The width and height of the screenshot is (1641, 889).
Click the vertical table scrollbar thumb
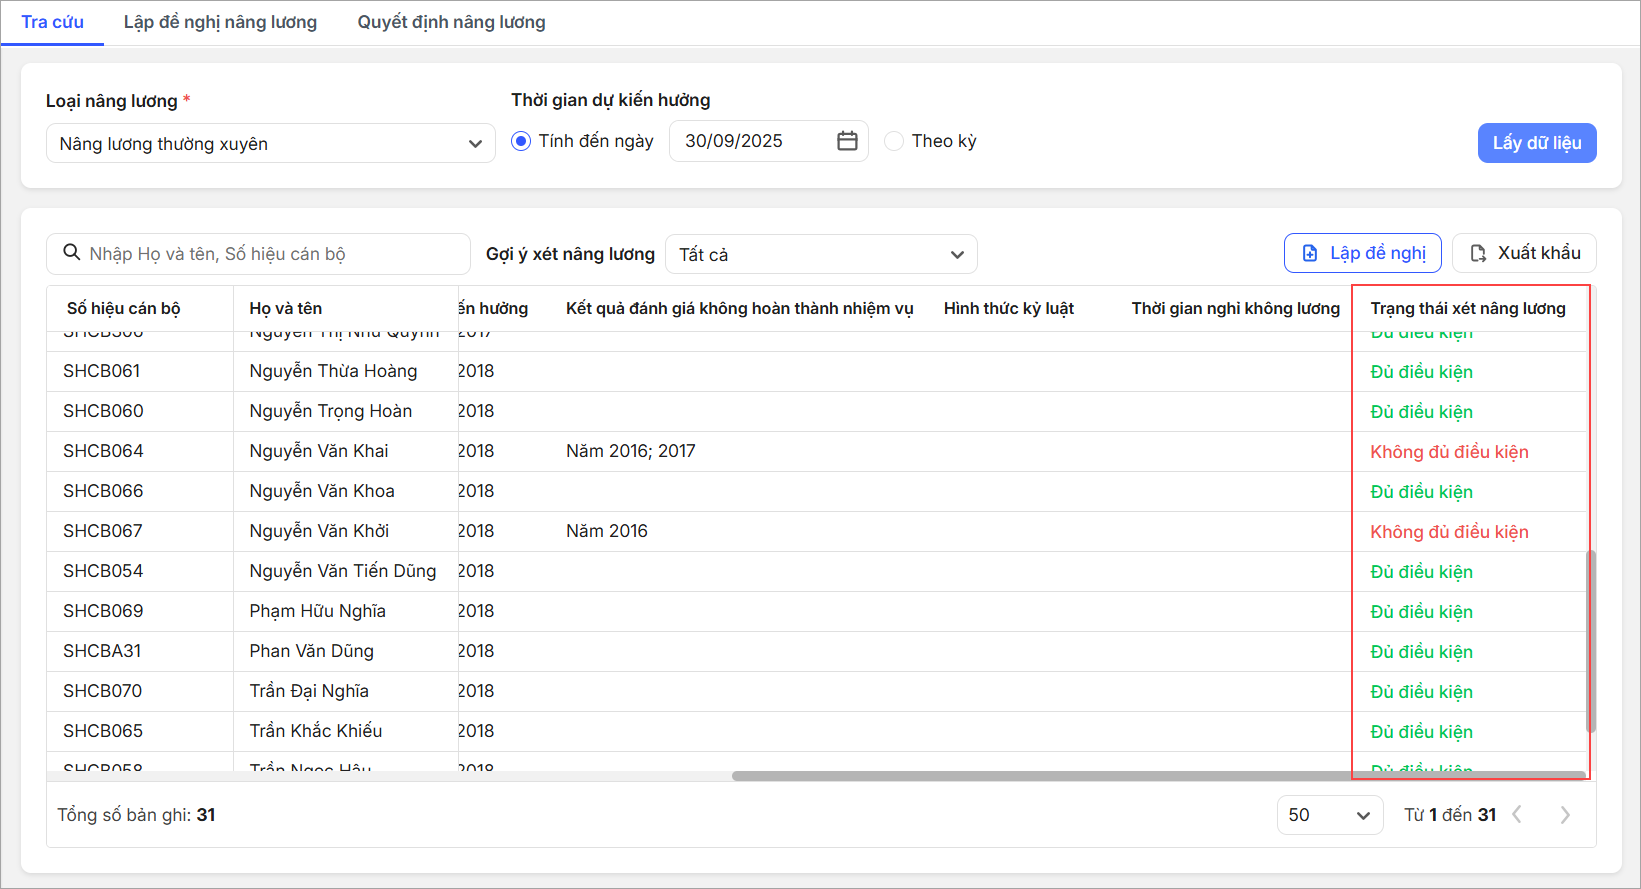(1591, 640)
